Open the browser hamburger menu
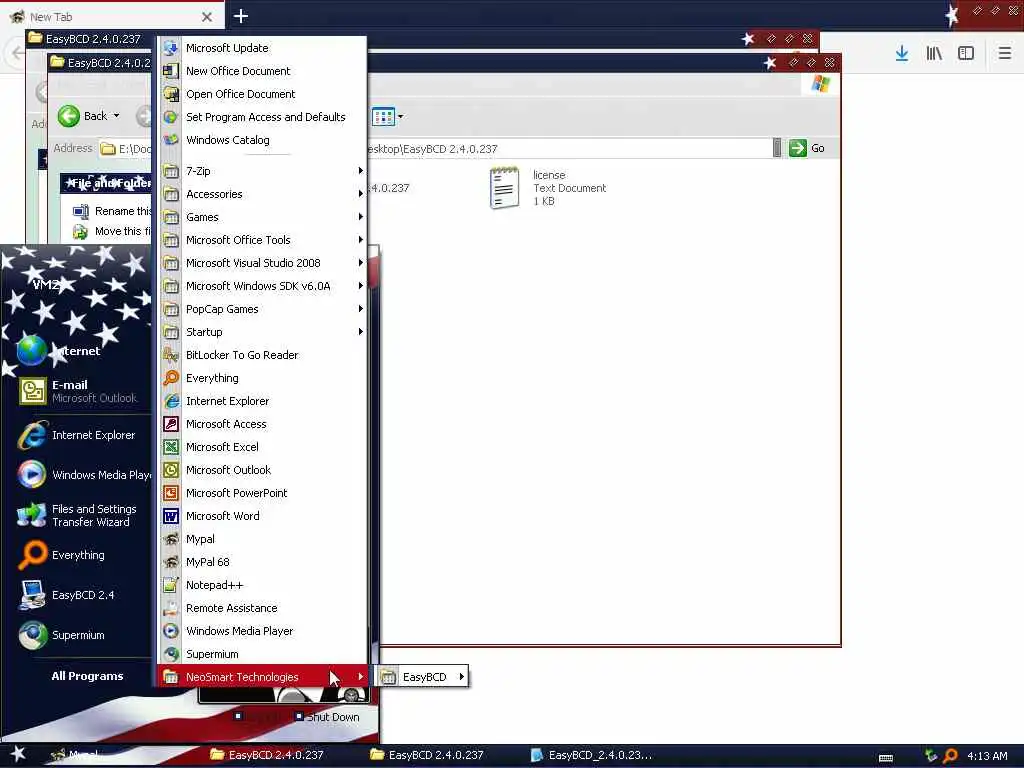 pos(1004,53)
